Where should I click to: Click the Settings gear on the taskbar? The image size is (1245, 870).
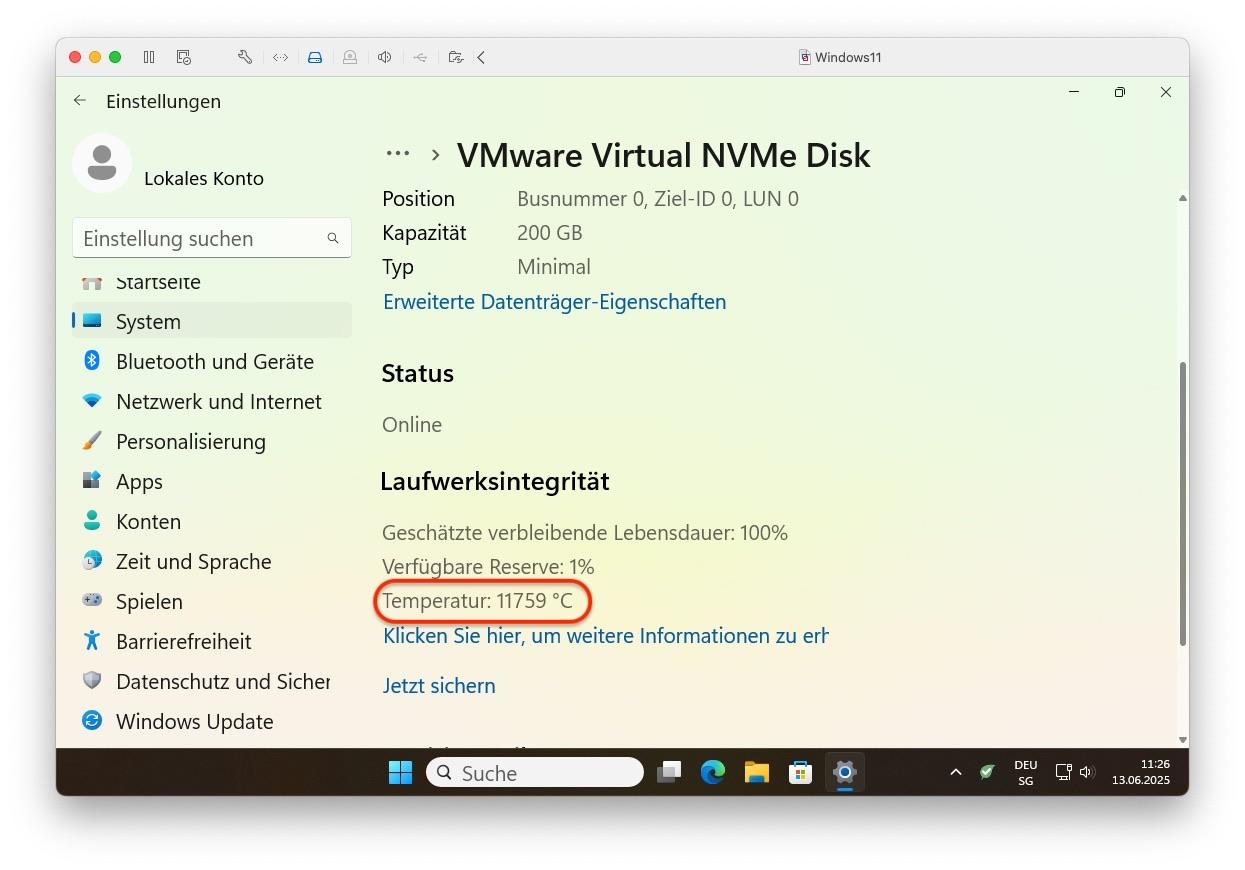click(845, 772)
